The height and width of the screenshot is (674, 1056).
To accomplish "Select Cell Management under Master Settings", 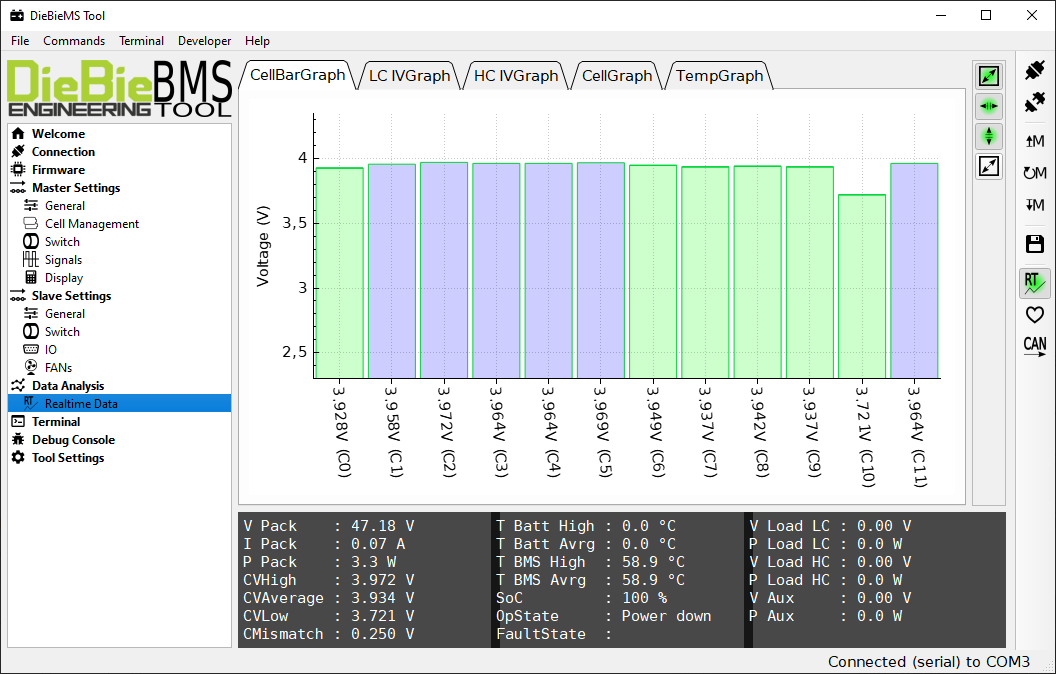I will pyautogui.click(x=92, y=224).
